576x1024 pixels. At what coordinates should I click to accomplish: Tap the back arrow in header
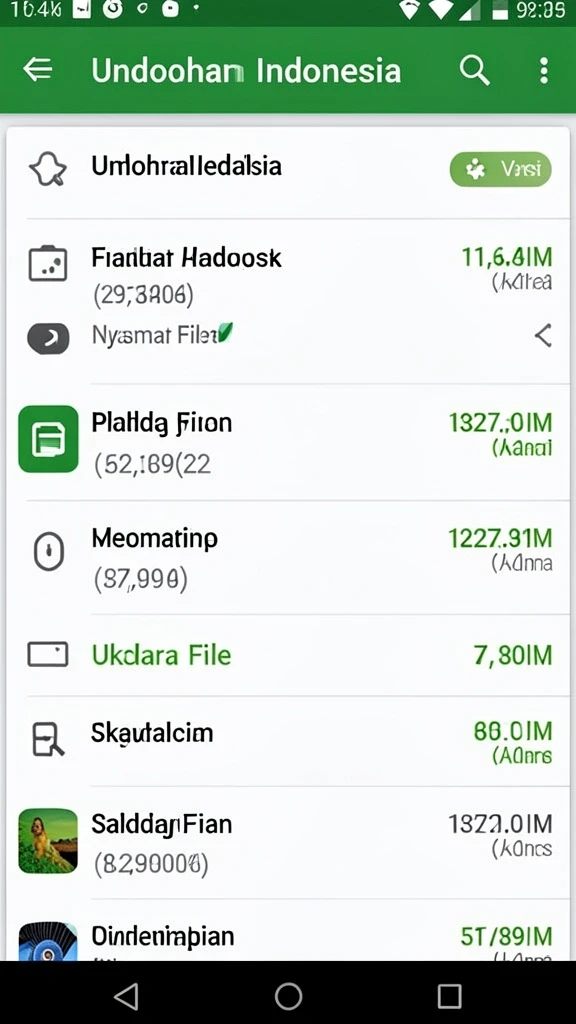coord(38,70)
